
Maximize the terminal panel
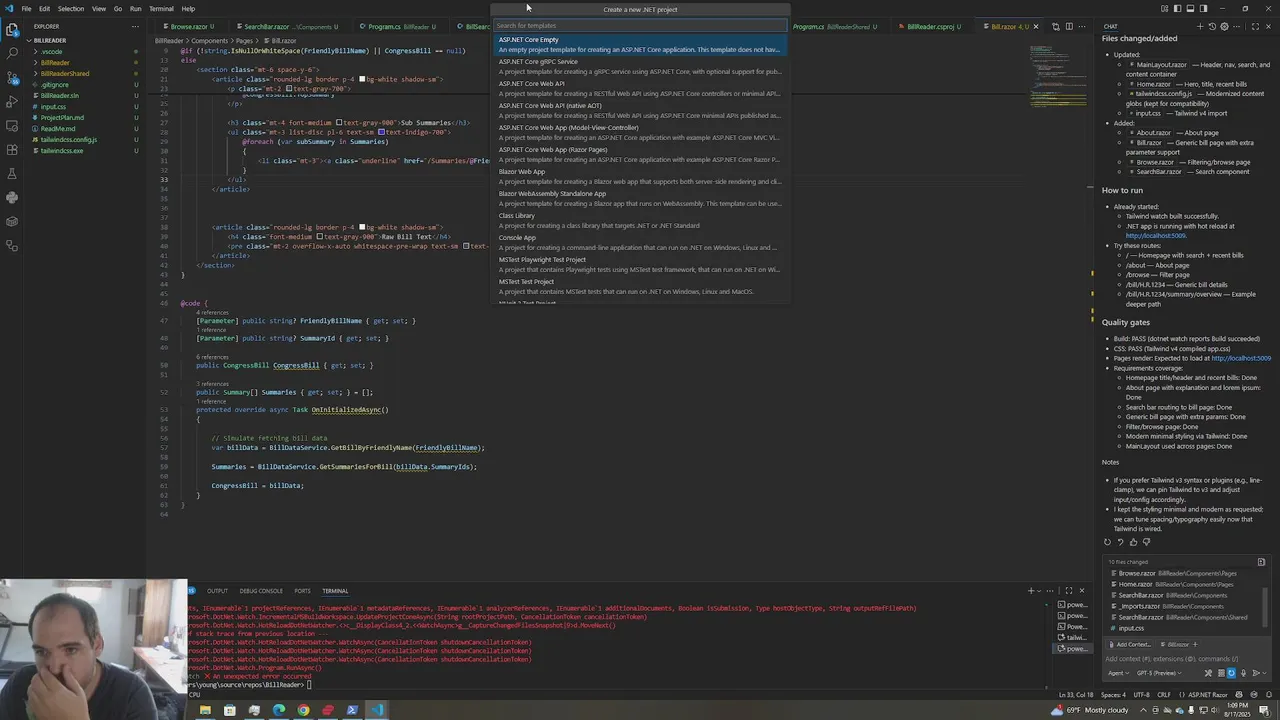pos(1068,591)
